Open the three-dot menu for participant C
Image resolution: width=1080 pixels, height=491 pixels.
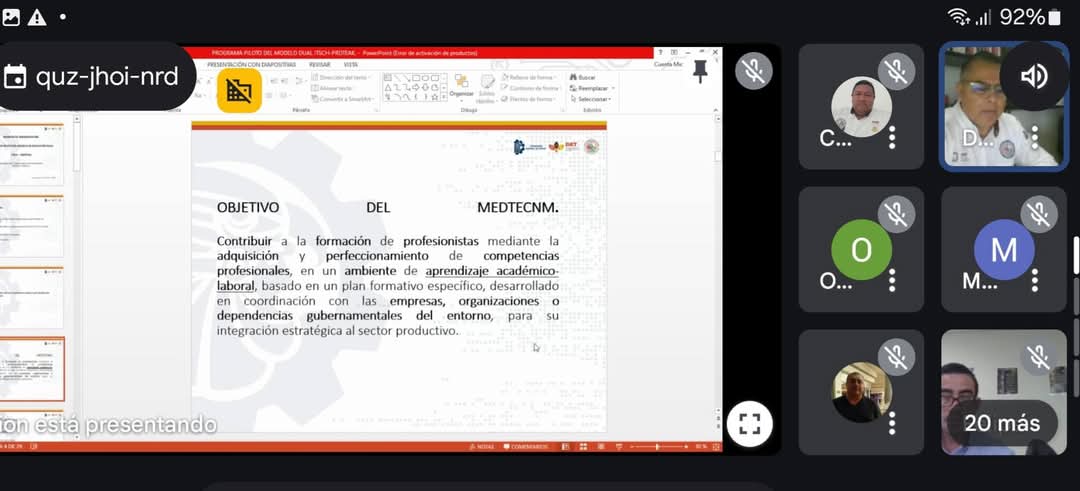pos(891,137)
